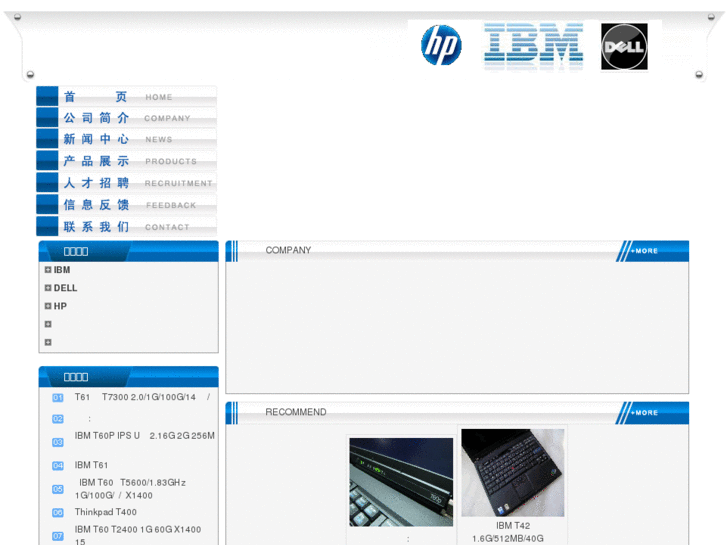727x545 pixels.
Task: Open T61 T7300 2.0/1G/100G/14 listing
Action: point(142,397)
